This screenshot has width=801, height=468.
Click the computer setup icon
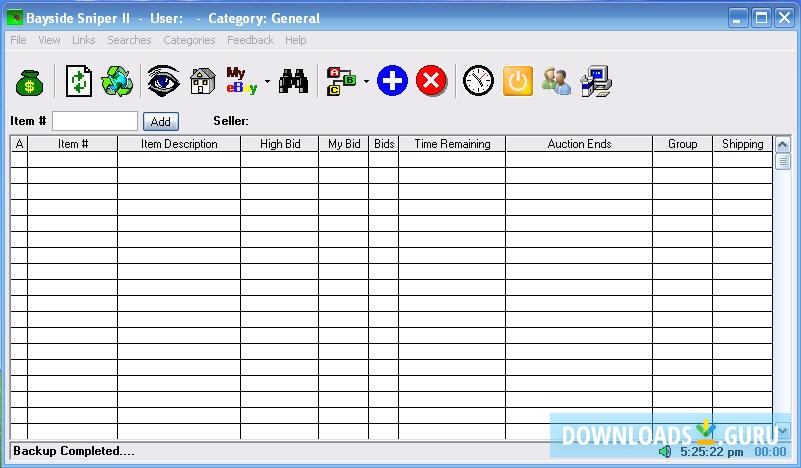[x=596, y=81]
